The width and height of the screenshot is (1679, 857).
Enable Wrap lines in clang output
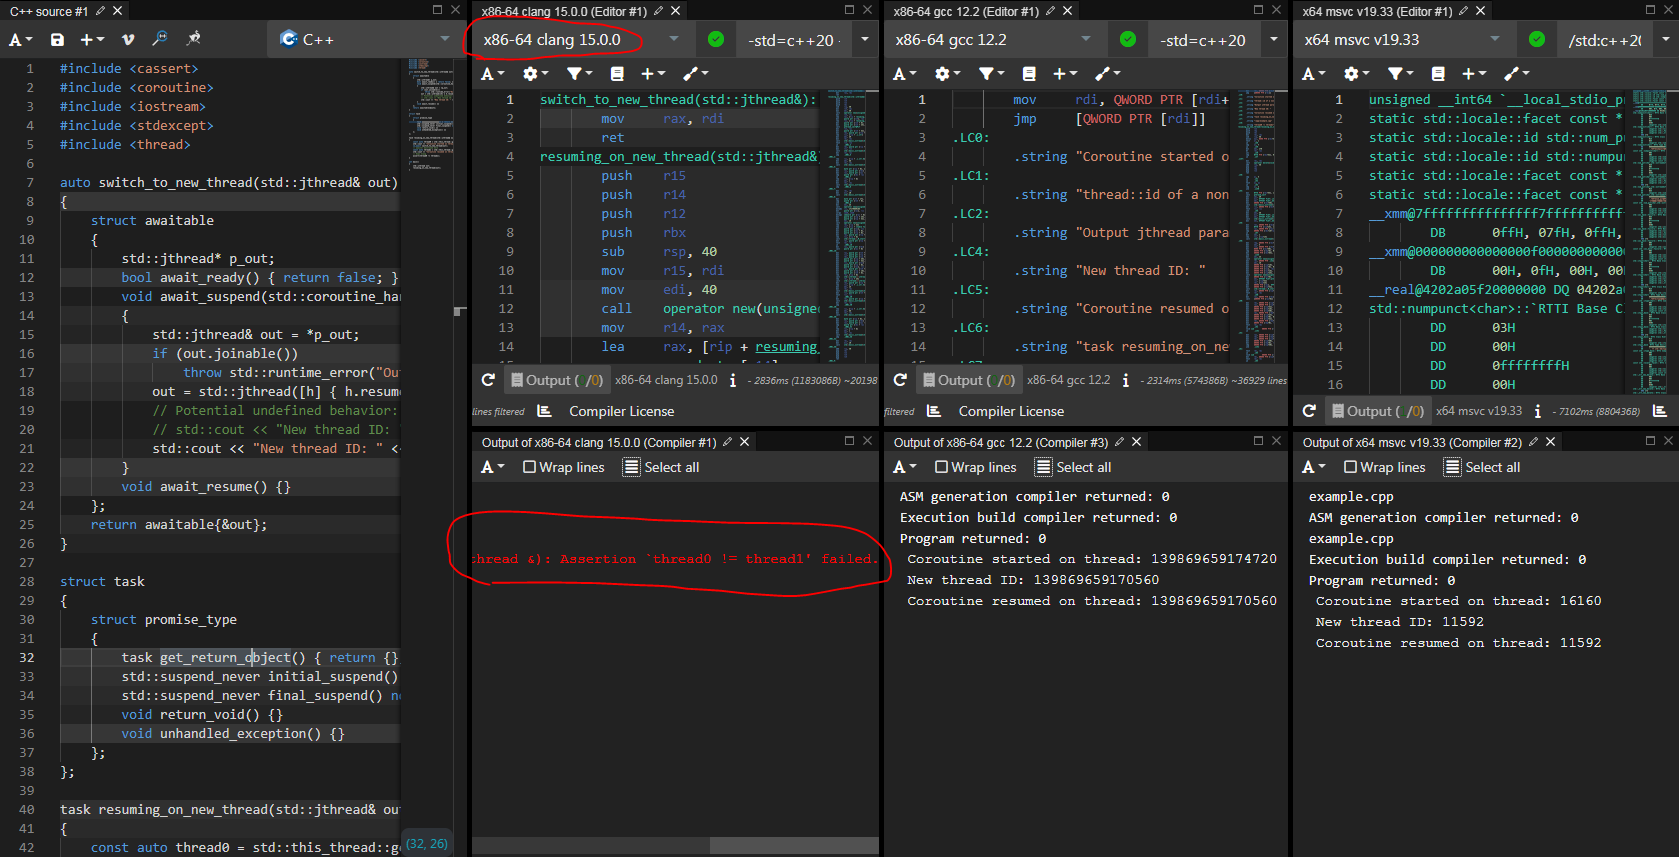click(564, 467)
